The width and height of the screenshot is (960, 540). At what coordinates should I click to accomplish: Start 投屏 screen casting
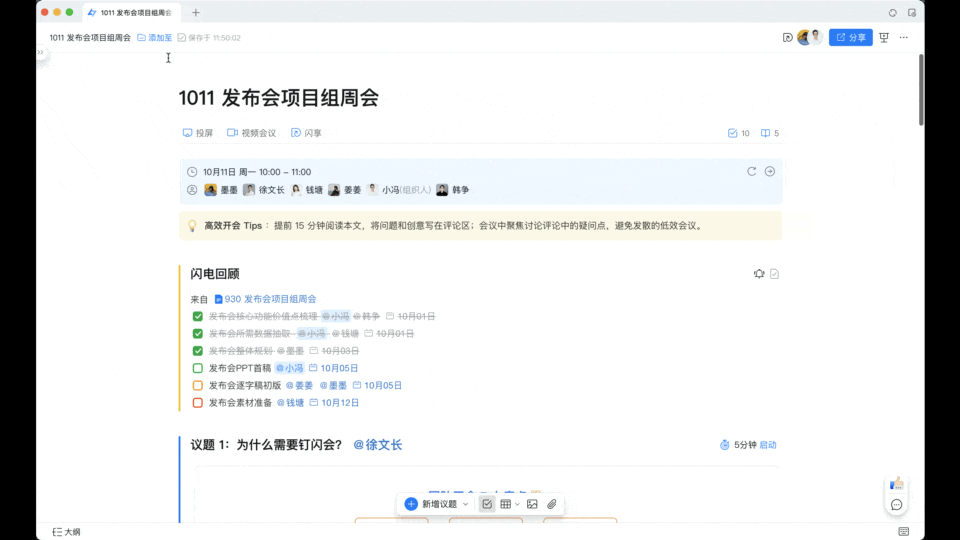(x=198, y=133)
